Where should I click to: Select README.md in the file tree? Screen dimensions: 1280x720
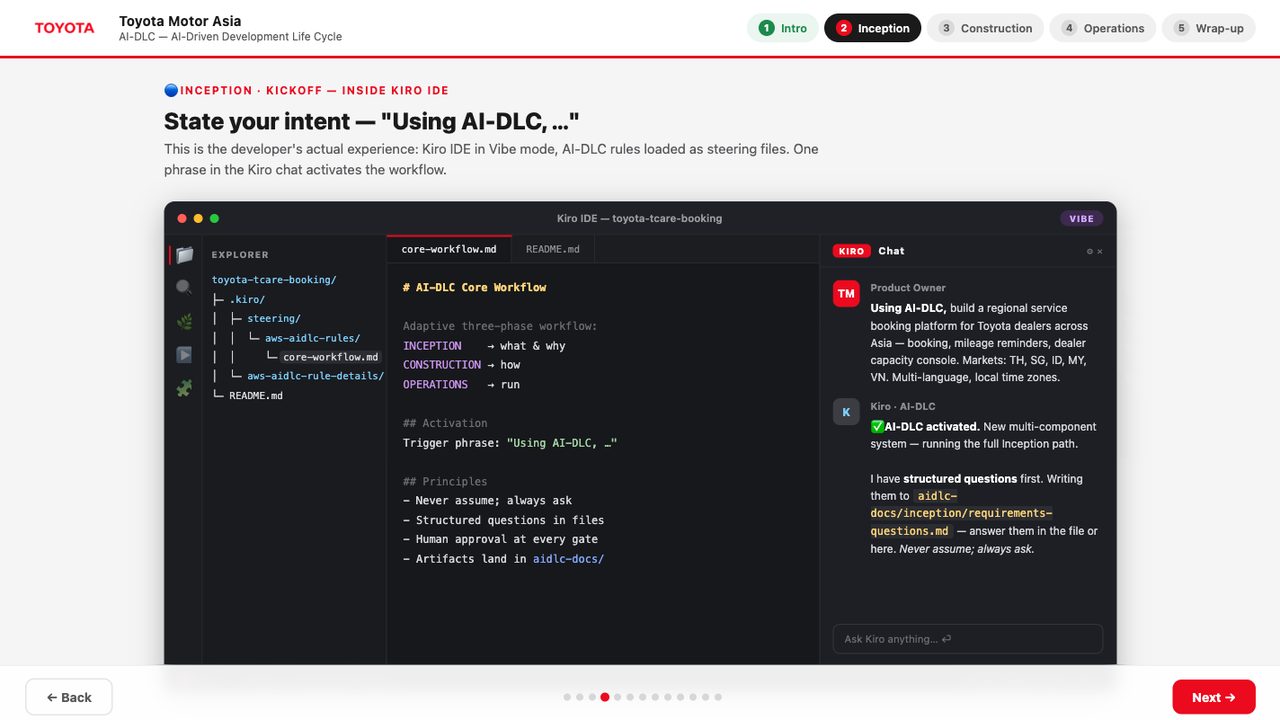click(256, 395)
